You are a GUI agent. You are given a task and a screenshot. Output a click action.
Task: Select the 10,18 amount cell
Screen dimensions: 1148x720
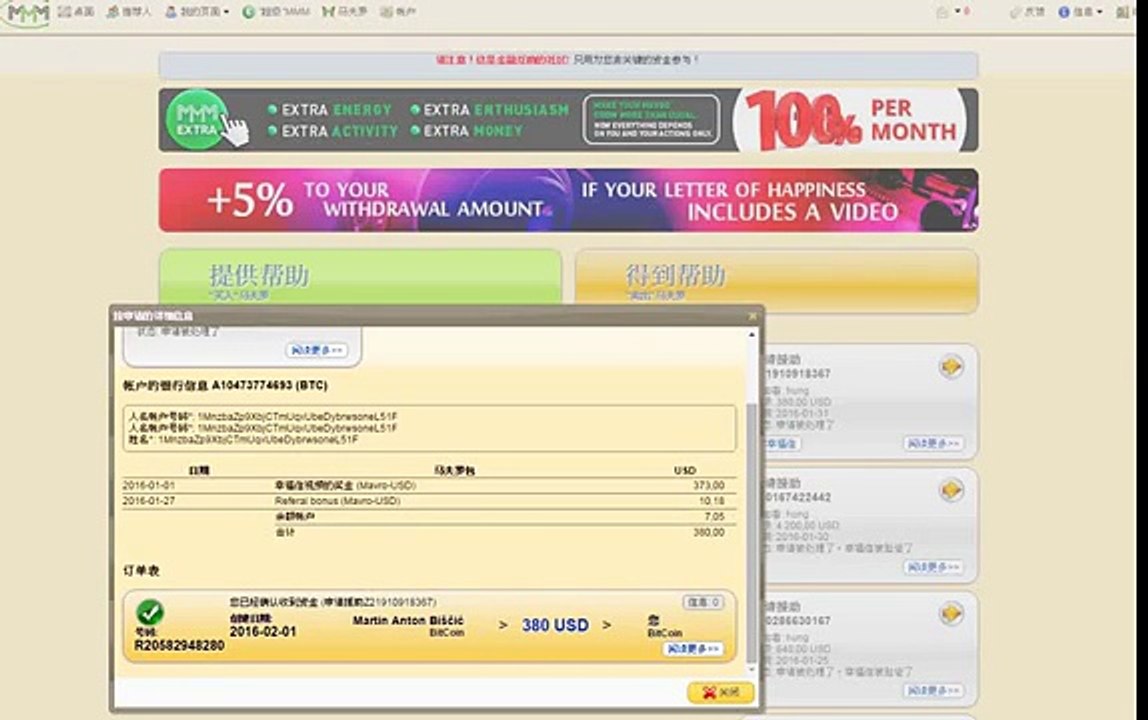coord(712,501)
